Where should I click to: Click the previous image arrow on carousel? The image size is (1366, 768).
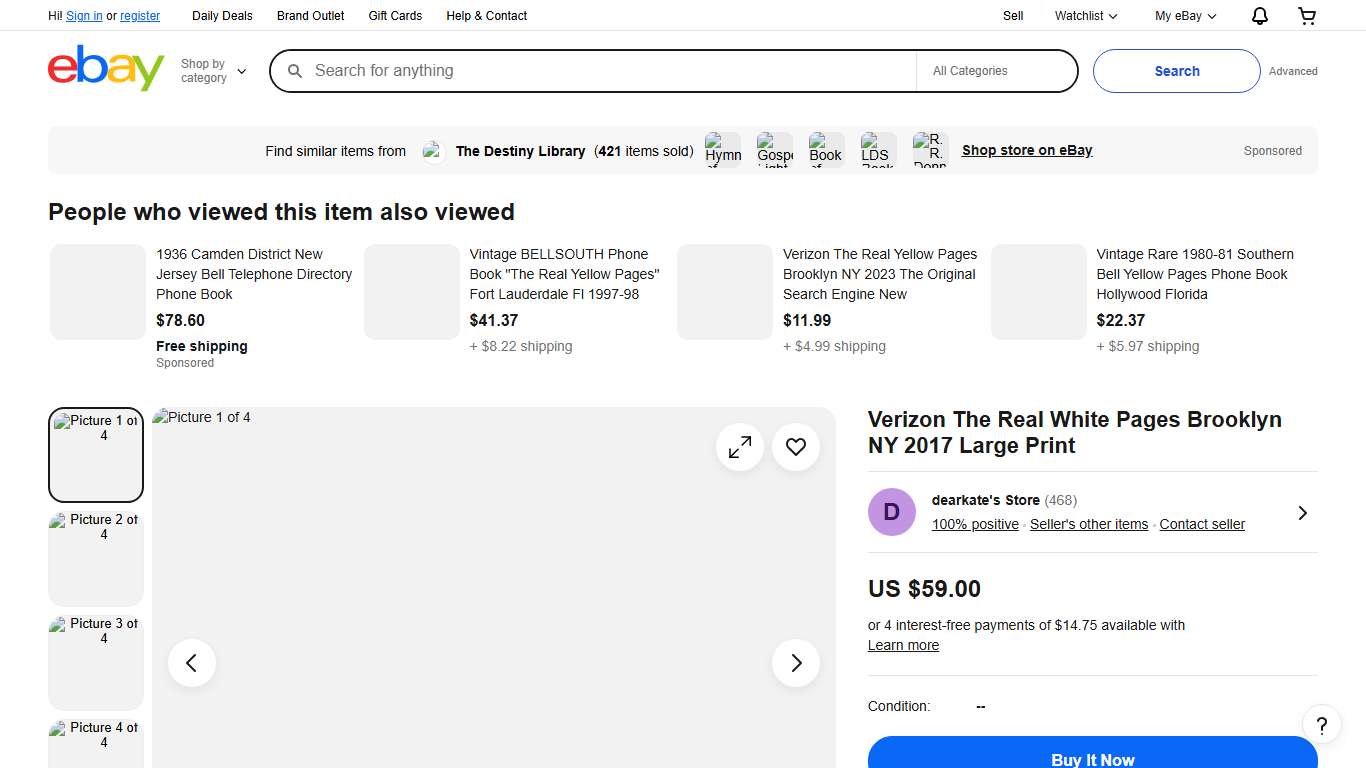pos(191,662)
